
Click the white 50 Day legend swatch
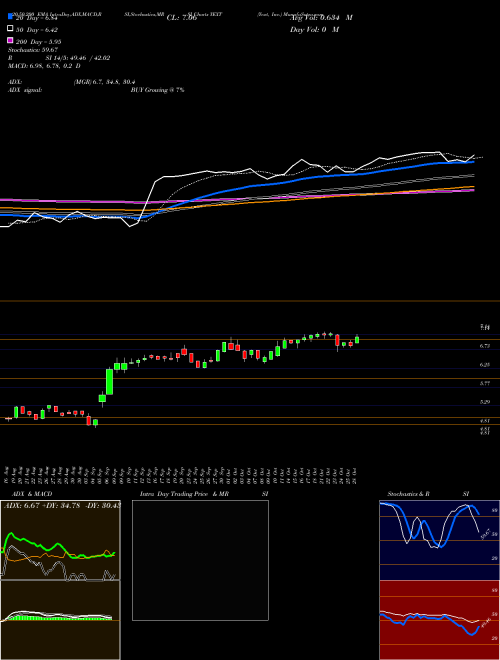(x=11, y=29)
